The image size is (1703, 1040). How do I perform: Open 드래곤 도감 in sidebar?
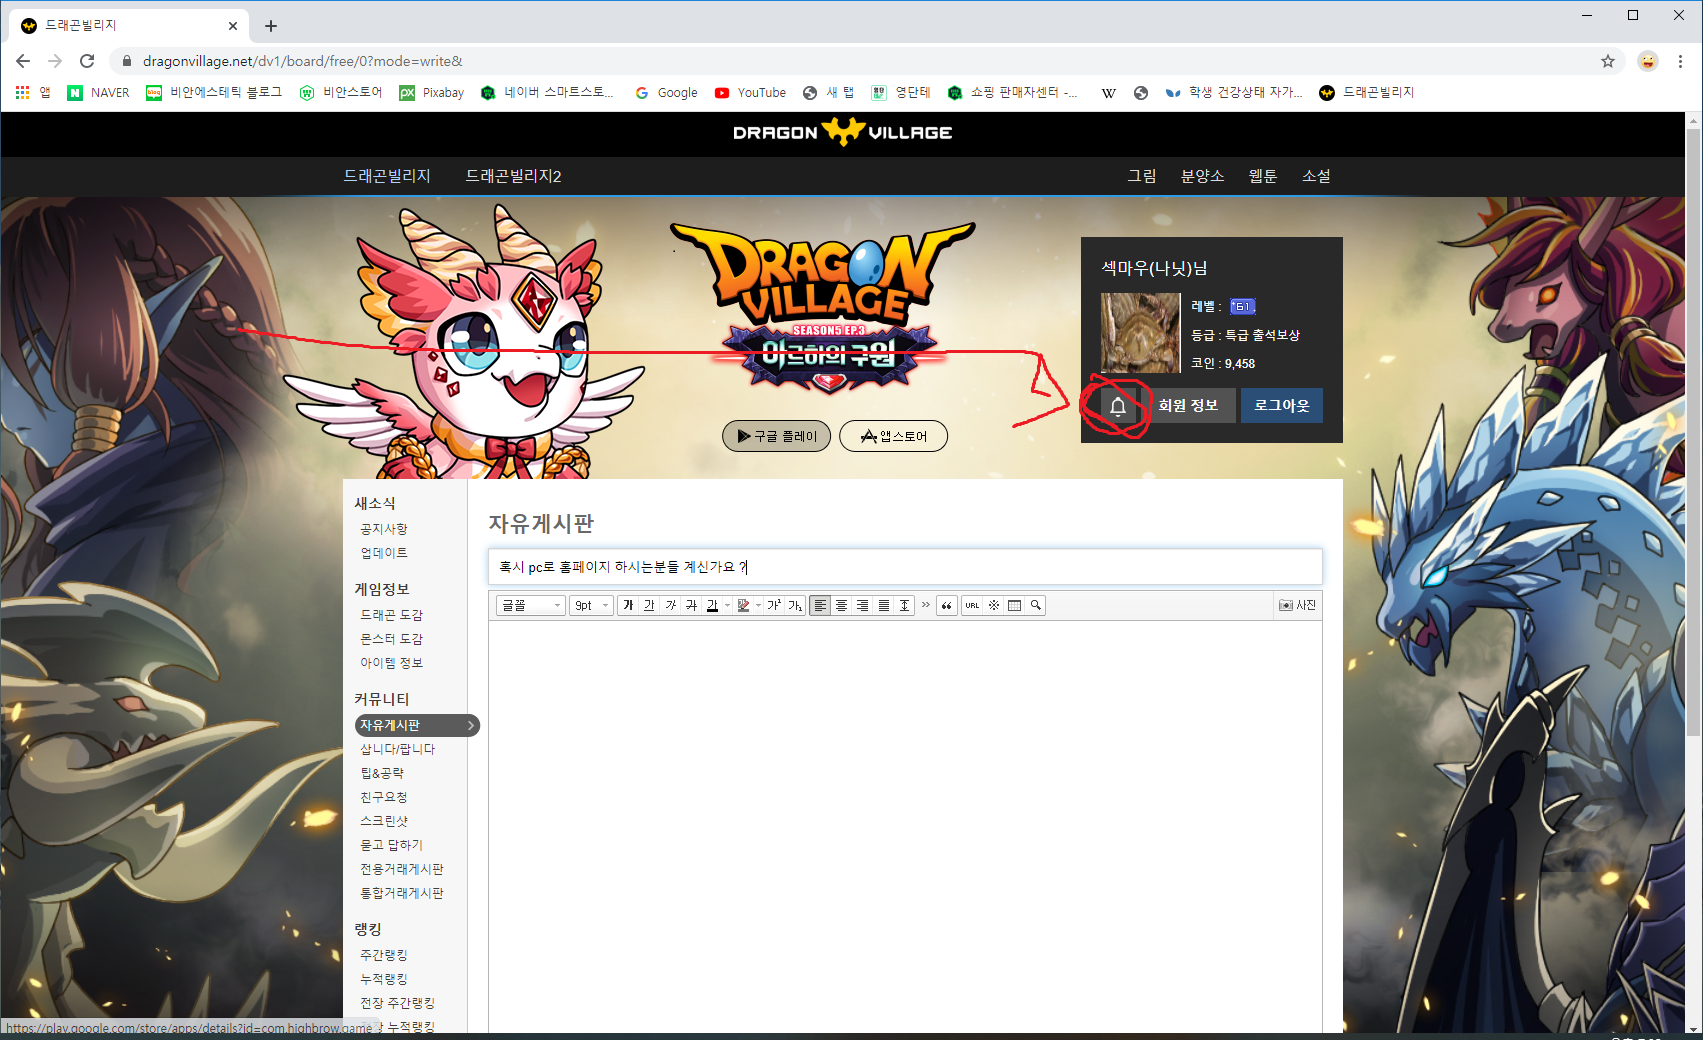click(391, 615)
